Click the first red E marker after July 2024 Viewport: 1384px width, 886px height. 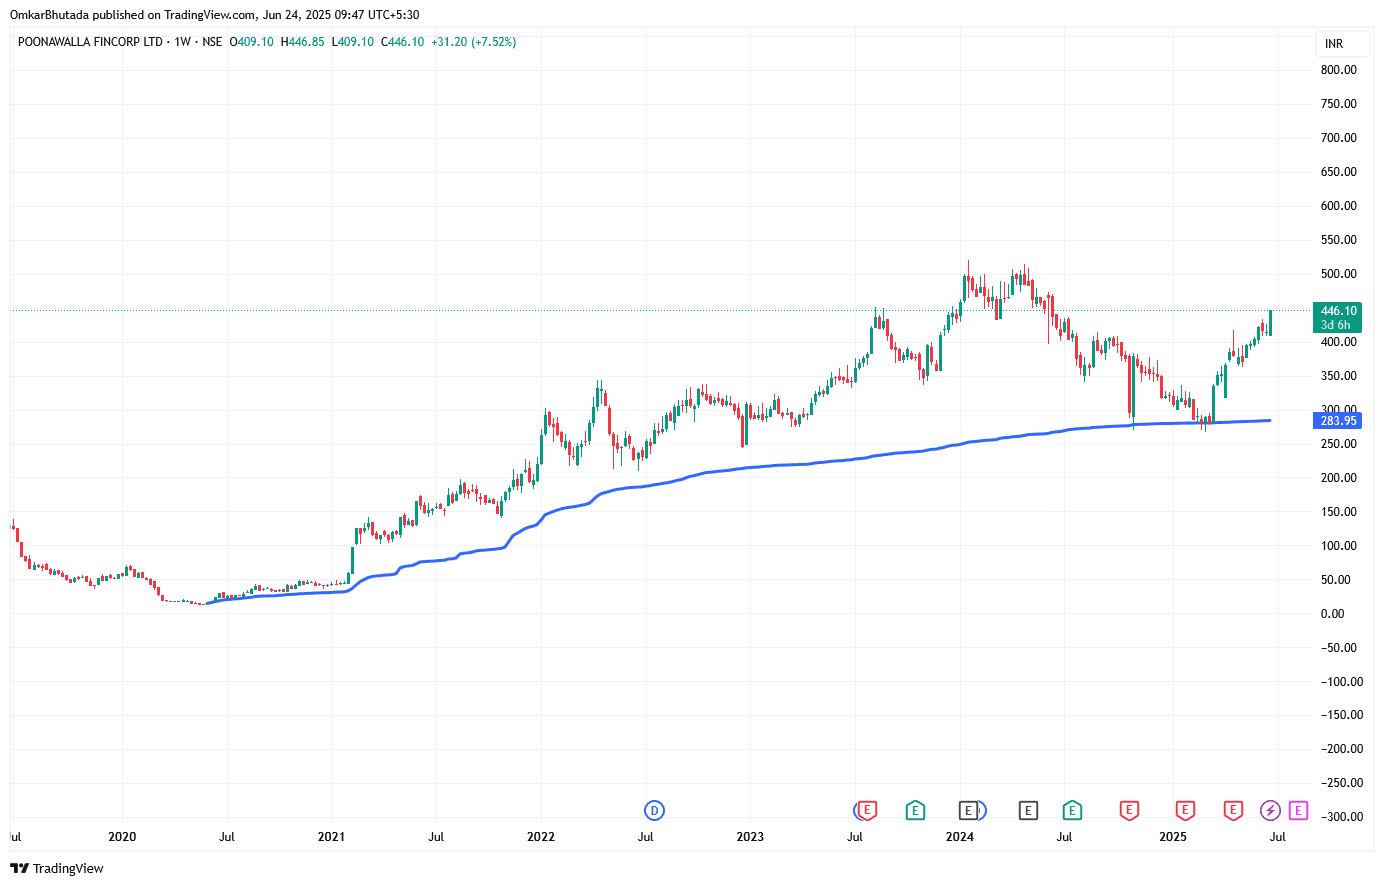(x=1129, y=810)
